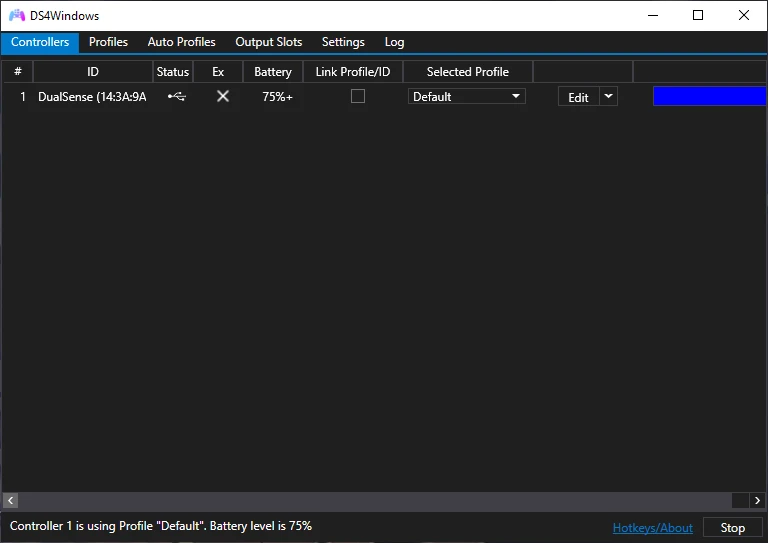Open the Selected Profile dropdown showing Default
The width and height of the screenshot is (768, 543).
[x=467, y=97]
